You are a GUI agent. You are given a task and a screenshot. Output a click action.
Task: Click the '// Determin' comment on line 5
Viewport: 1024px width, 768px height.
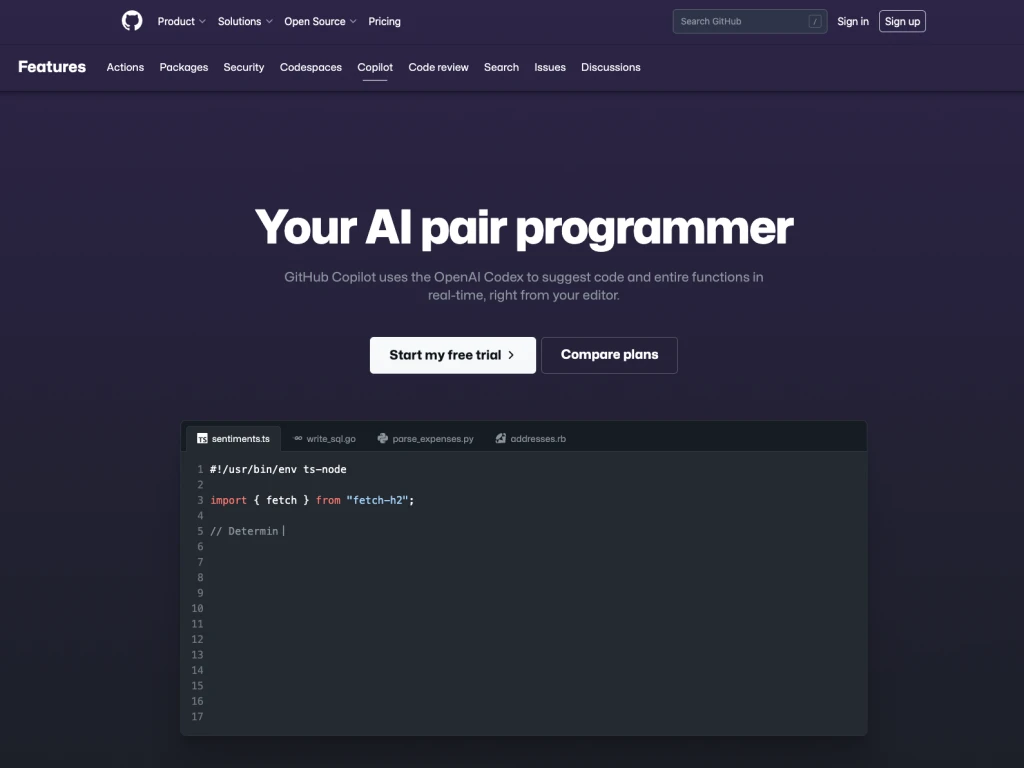[244, 531]
